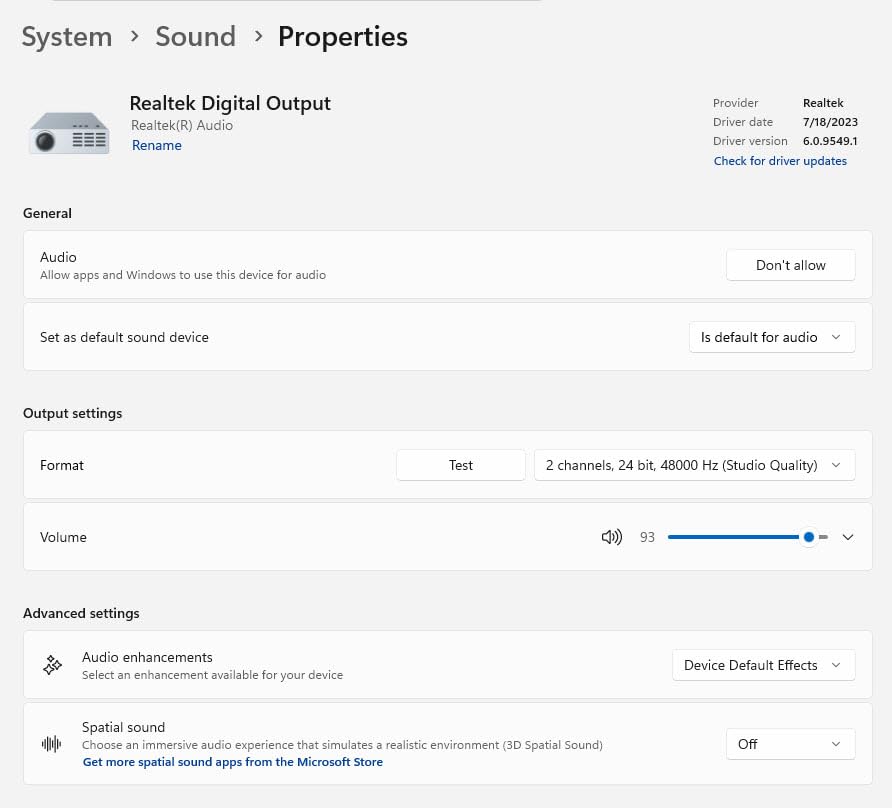This screenshot has height=808, width=892.
Task: Open the Is default for audio dropdown
Action: (x=771, y=337)
